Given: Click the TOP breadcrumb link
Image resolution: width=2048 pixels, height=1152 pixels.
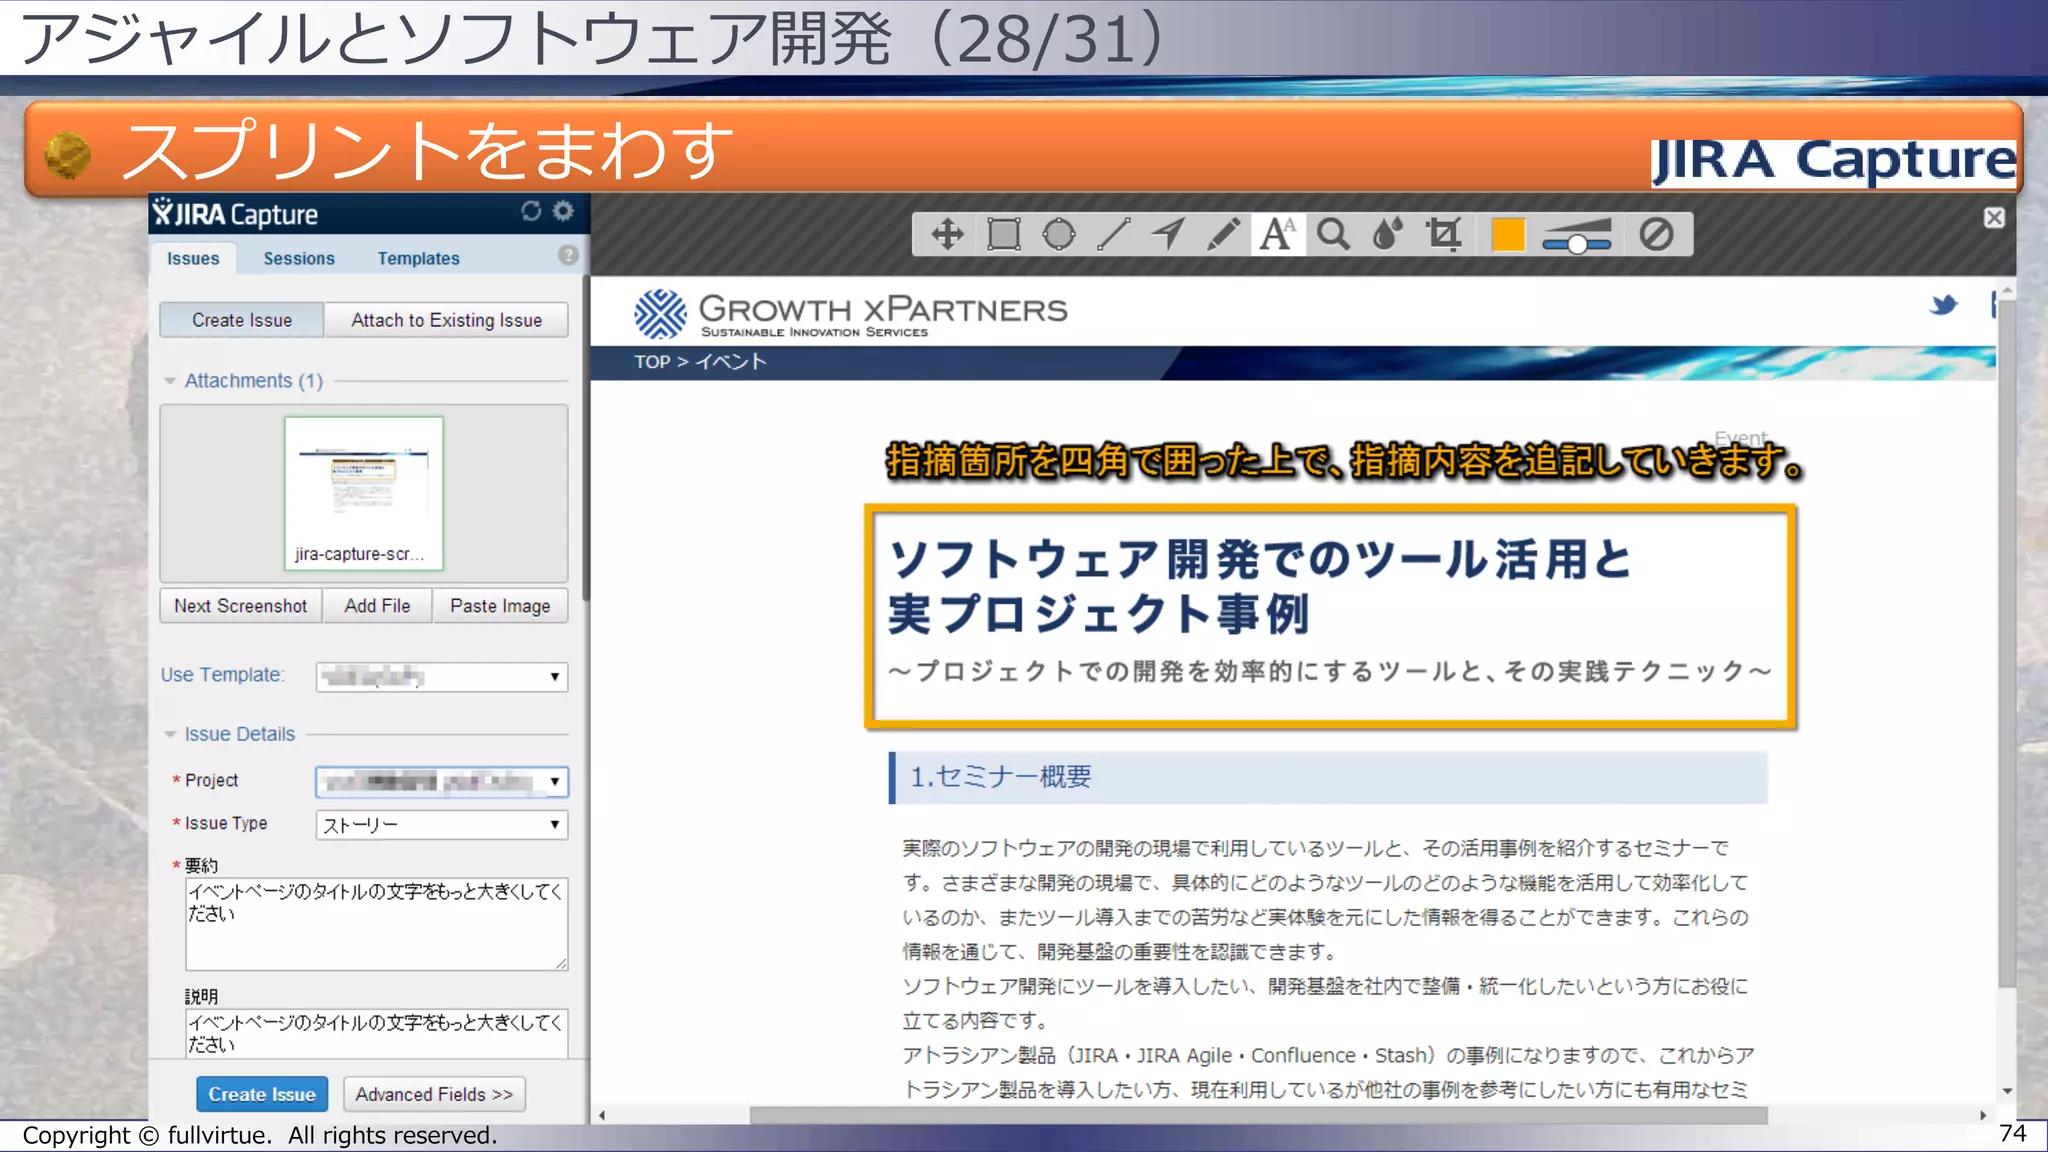Looking at the screenshot, I should point(652,362).
